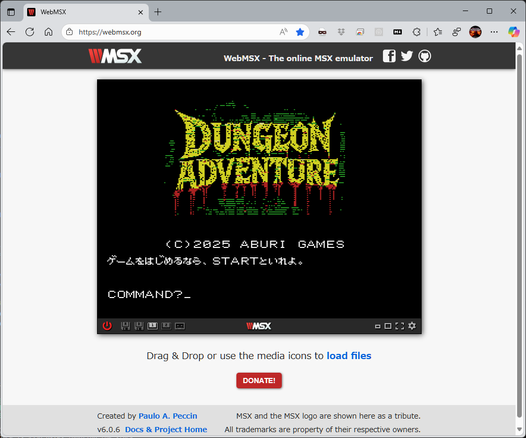
Task: Open WebMSX GitHub repository icon
Action: (x=424, y=56)
